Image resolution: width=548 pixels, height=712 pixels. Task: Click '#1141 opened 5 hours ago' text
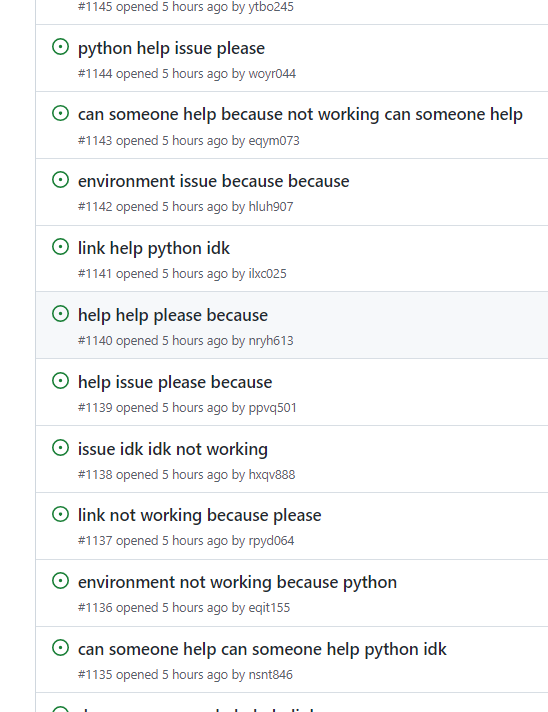click(153, 274)
